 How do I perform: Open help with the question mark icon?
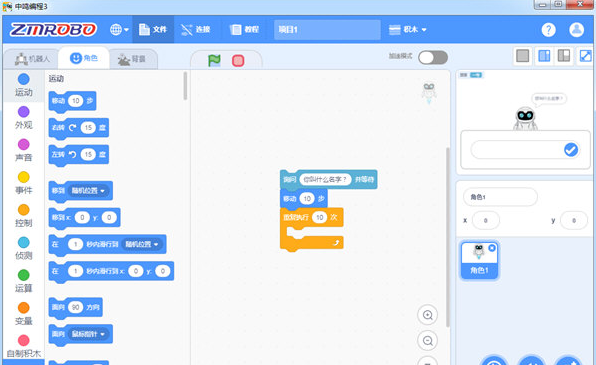tap(548, 29)
